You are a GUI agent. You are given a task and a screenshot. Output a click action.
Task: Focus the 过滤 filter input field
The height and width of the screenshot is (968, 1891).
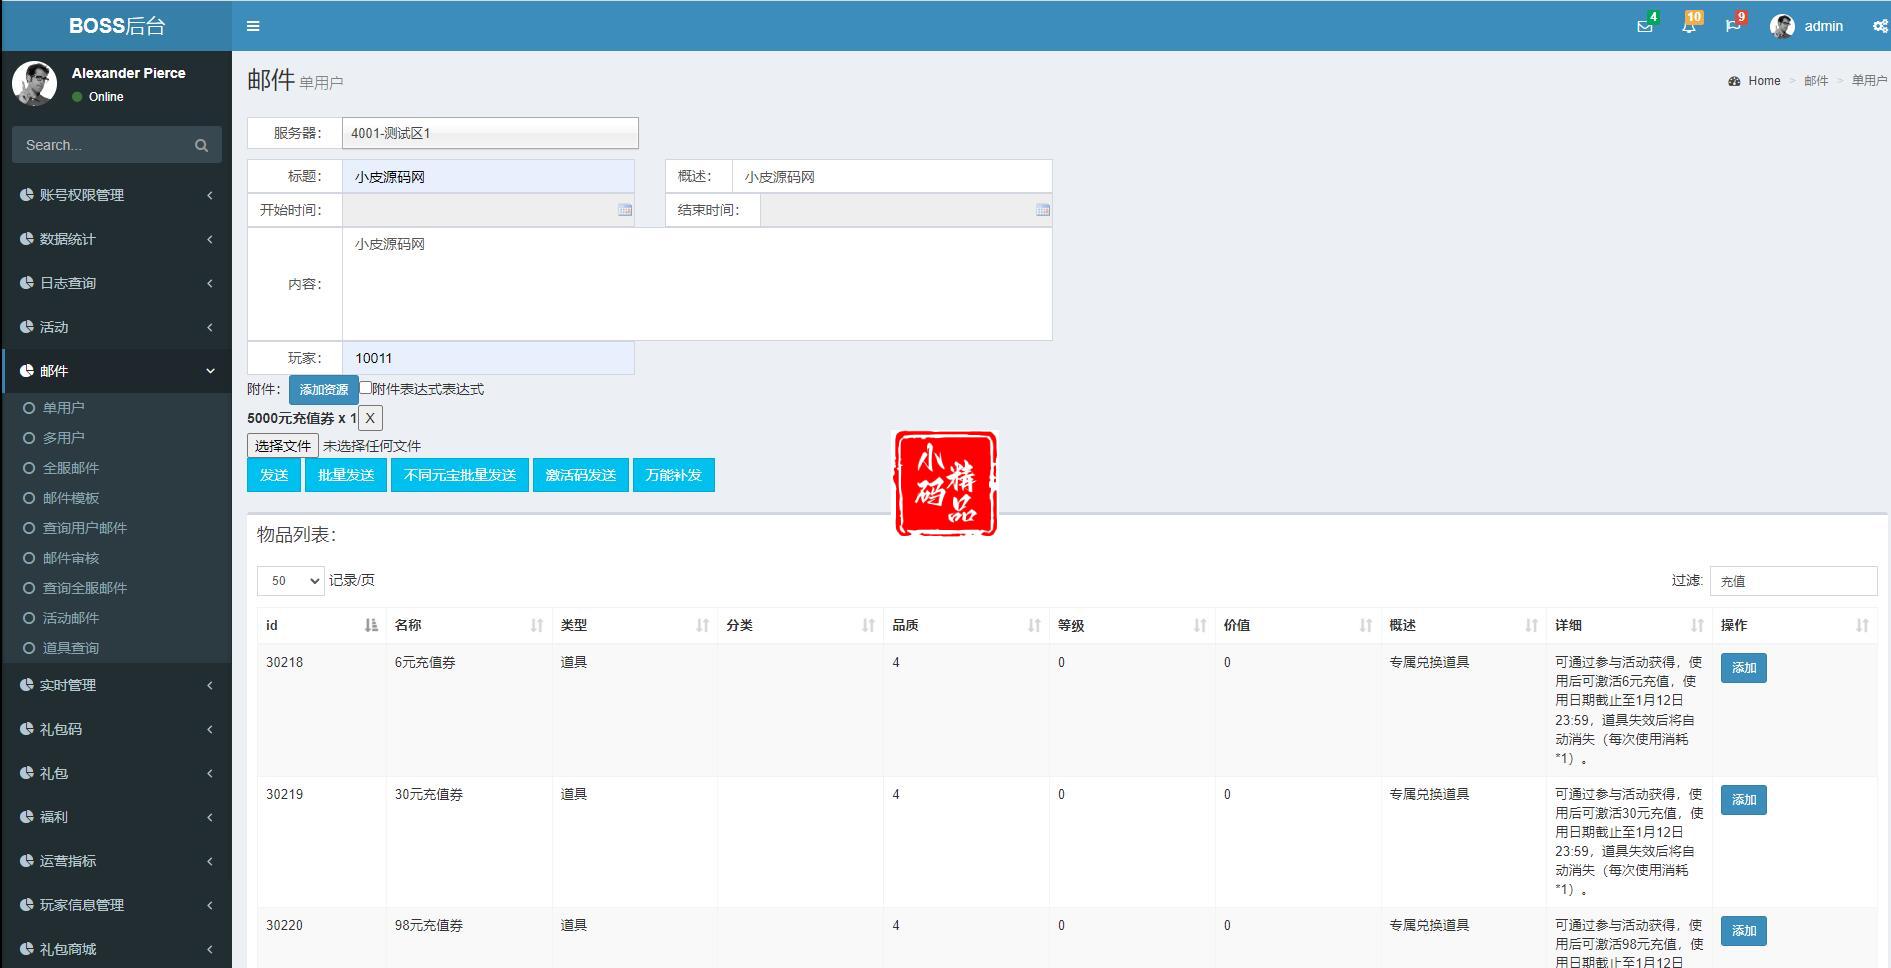click(x=1794, y=581)
